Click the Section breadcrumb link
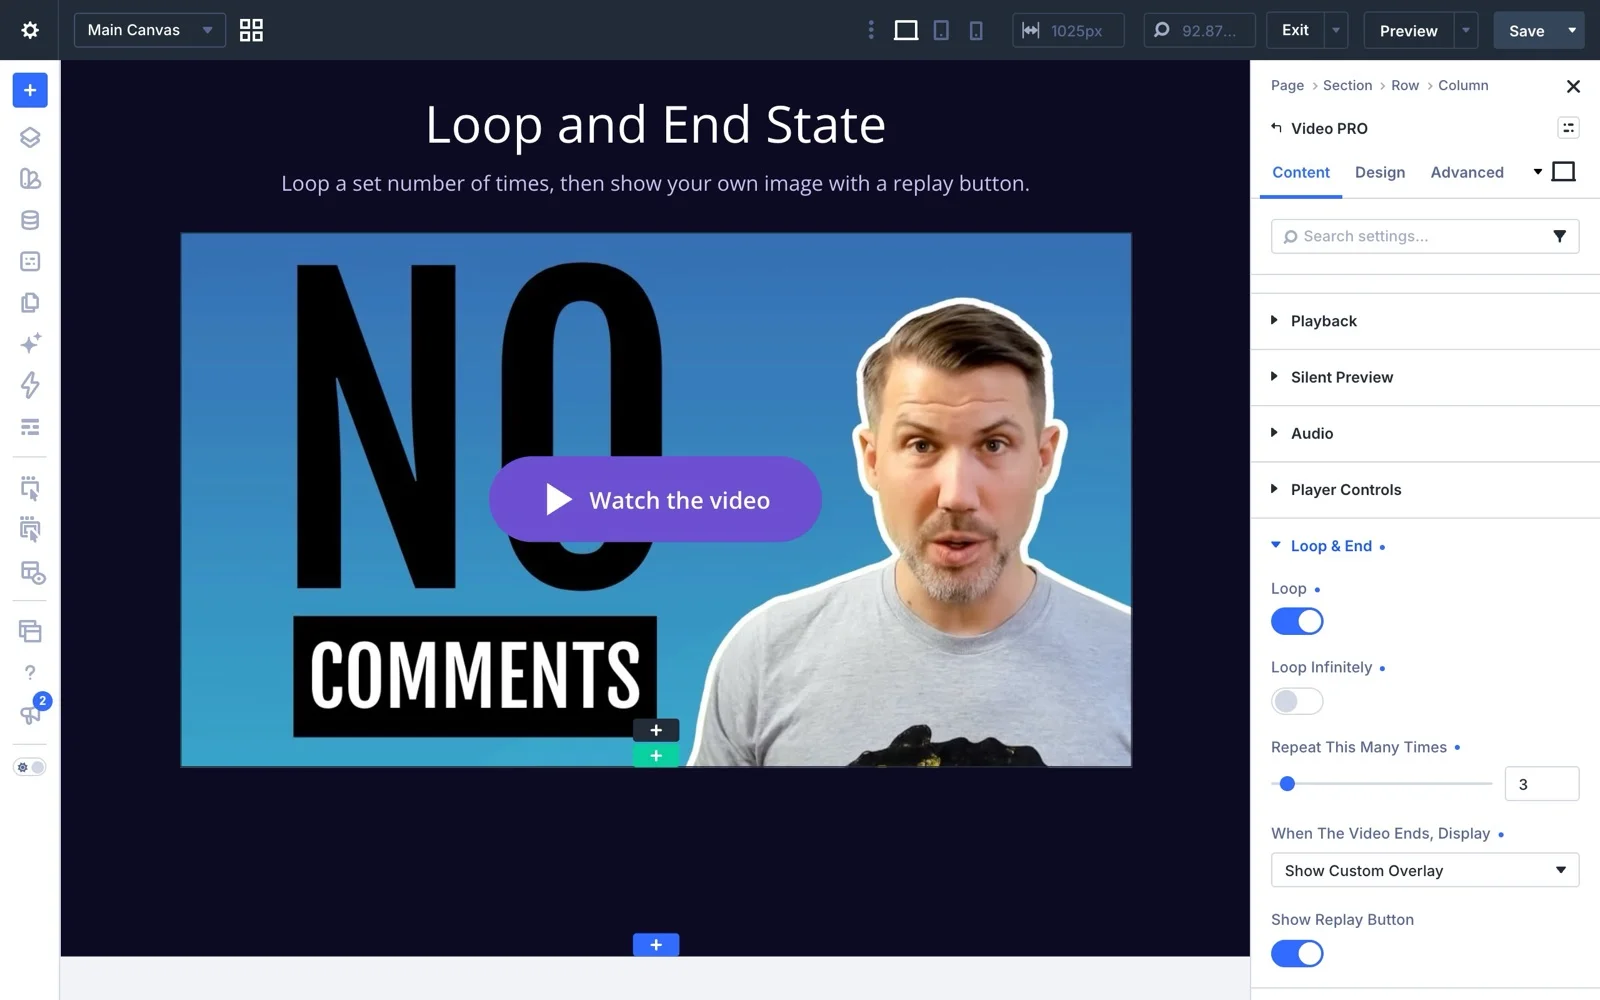 1347,85
